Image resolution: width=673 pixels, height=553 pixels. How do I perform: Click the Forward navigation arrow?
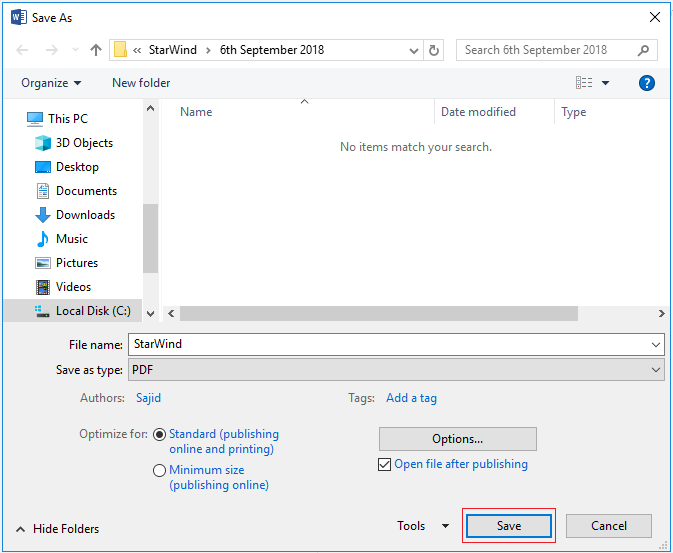[x=52, y=50]
